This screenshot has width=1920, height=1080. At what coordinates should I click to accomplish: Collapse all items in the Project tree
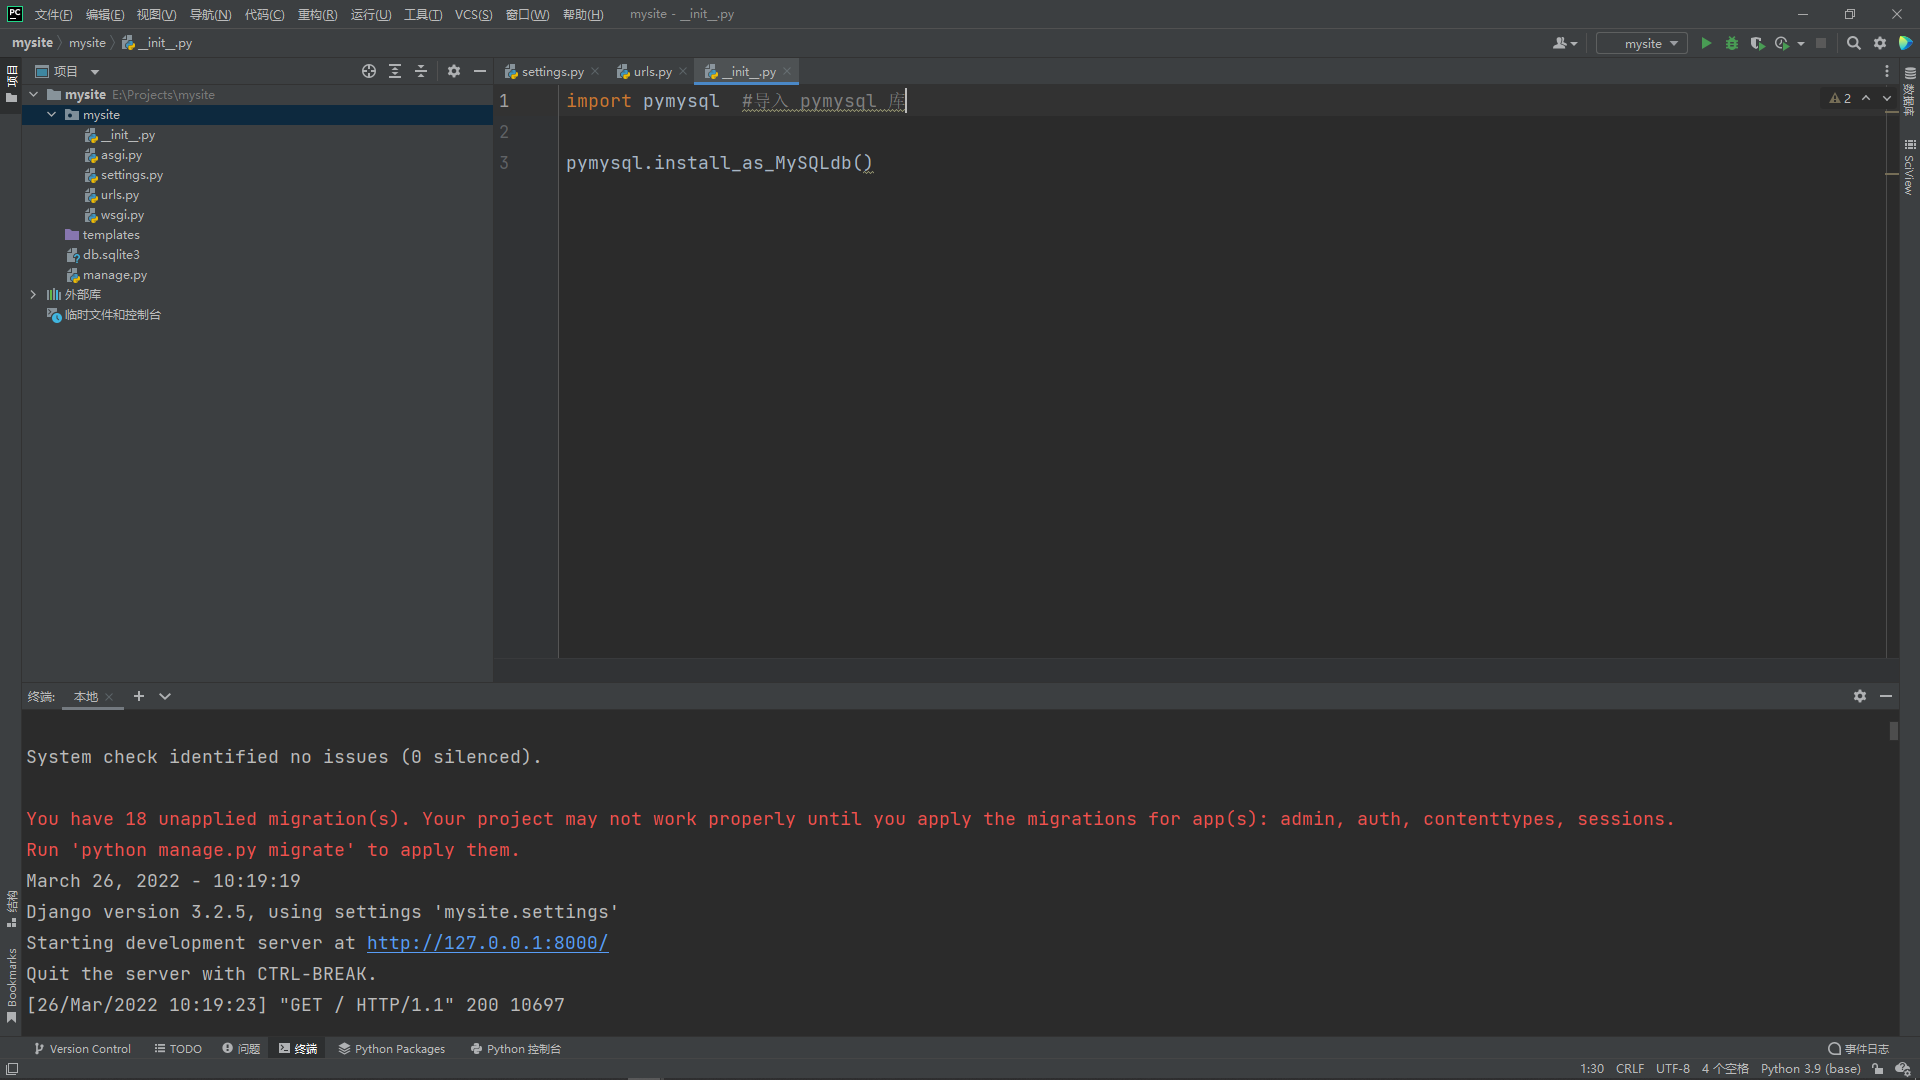pyautogui.click(x=421, y=71)
